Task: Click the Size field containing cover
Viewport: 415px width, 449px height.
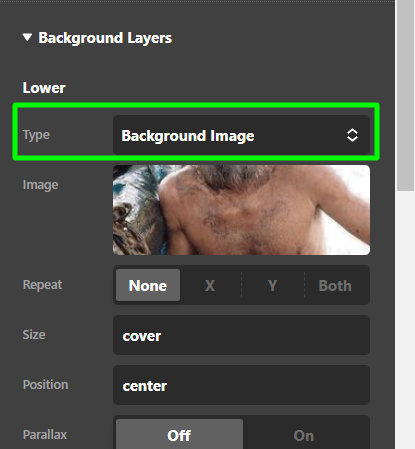Action: (241, 335)
